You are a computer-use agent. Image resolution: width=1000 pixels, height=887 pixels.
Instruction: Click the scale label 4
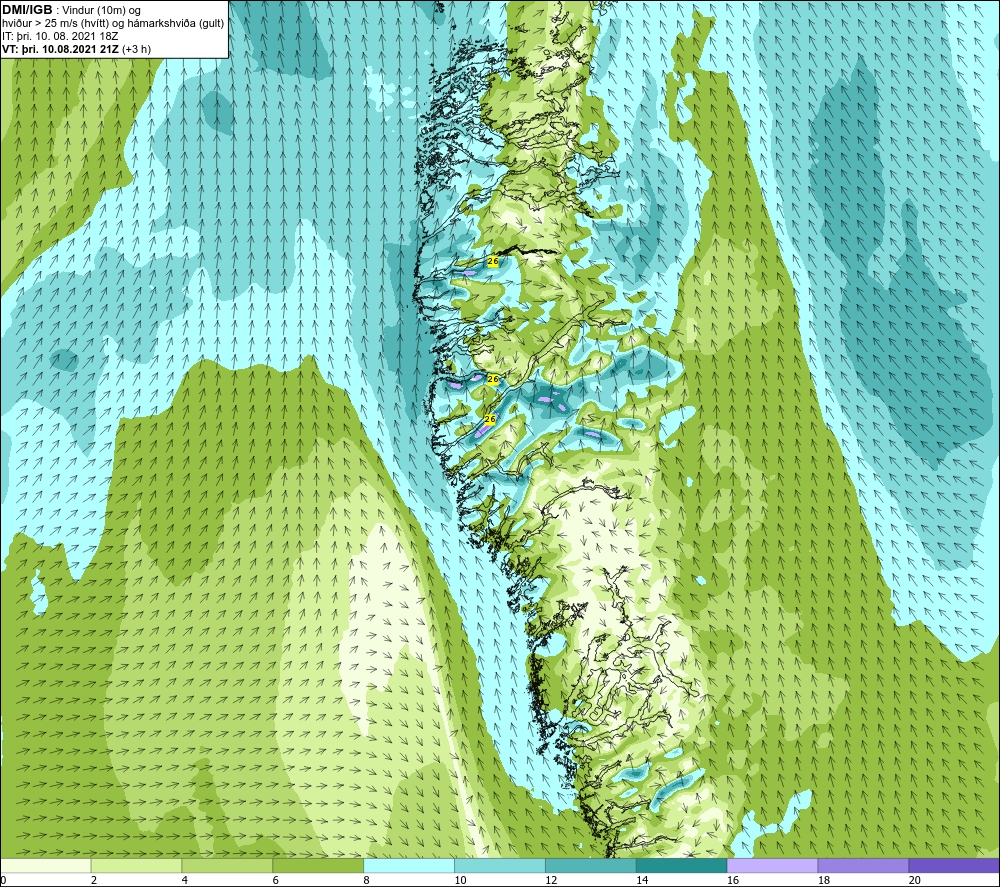click(185, 880)
